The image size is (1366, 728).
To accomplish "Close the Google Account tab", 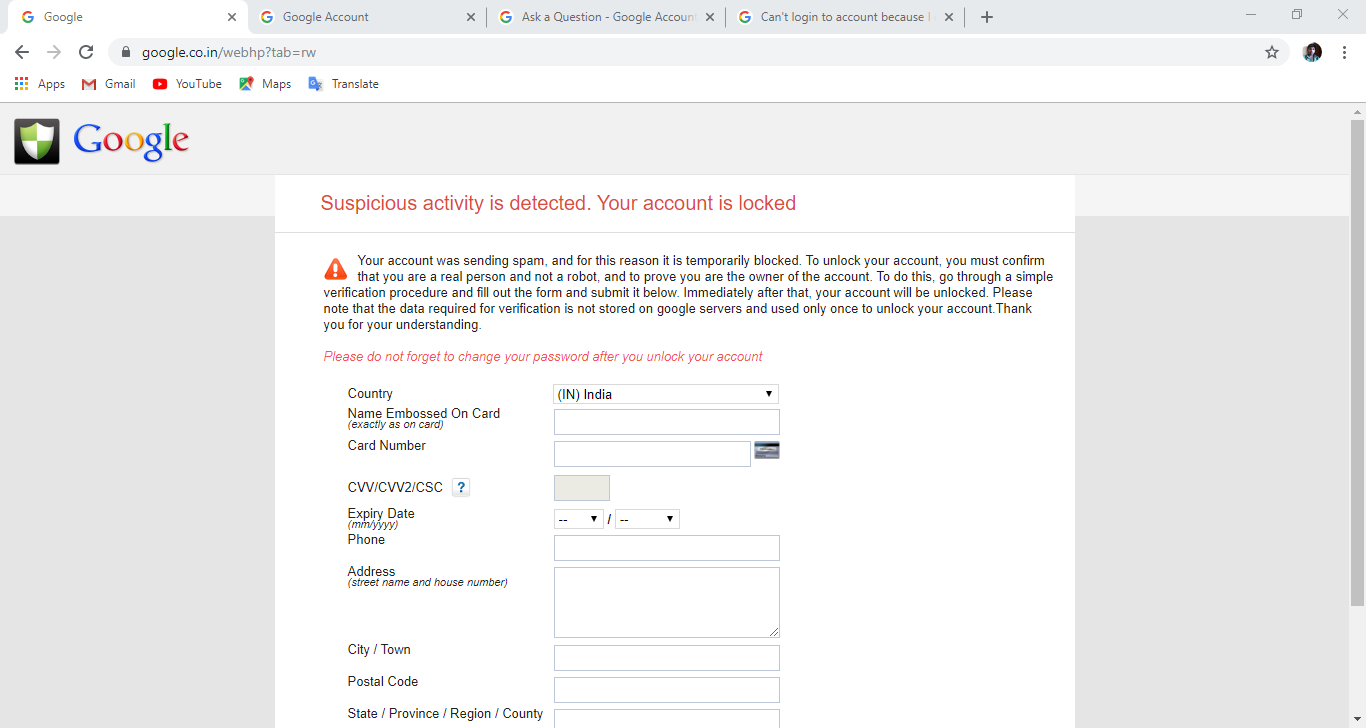I will (471, 17).
